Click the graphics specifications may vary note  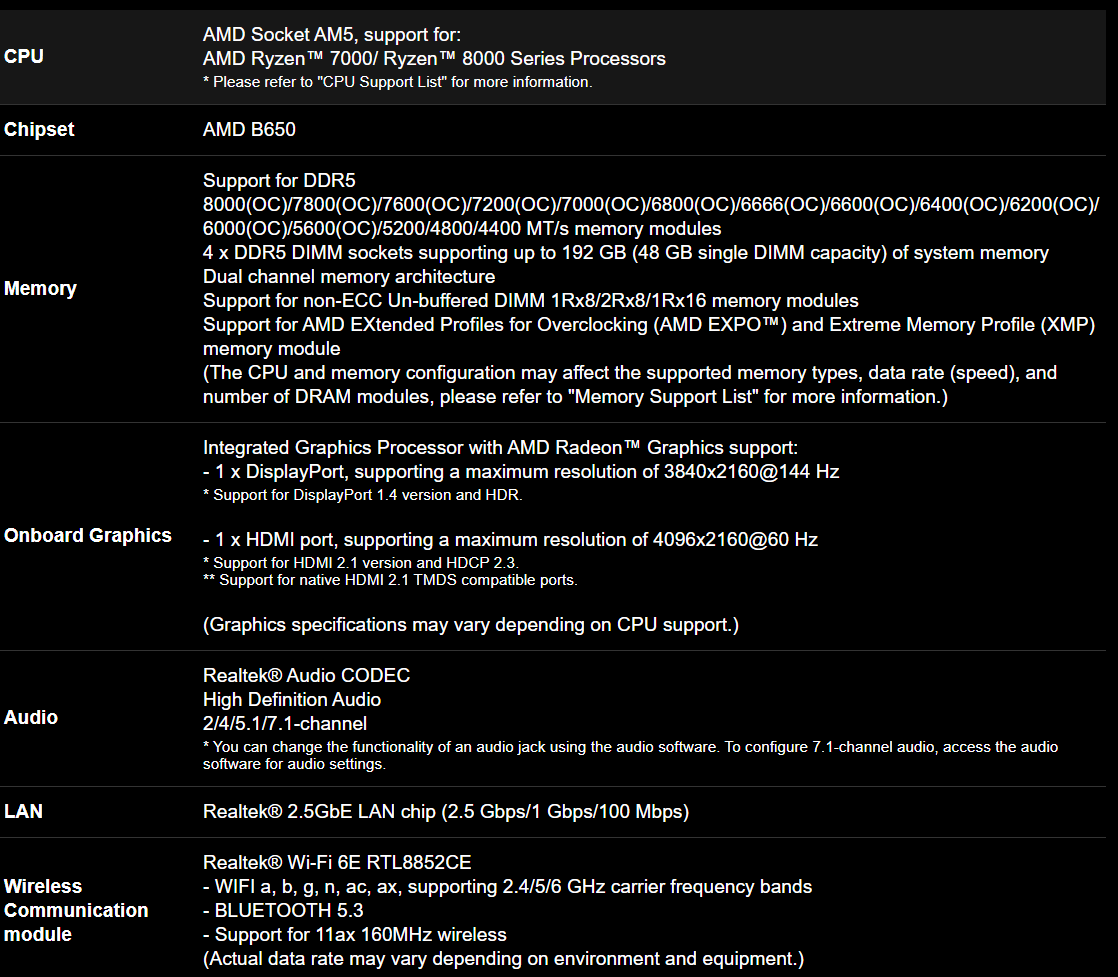coord(471,625)
